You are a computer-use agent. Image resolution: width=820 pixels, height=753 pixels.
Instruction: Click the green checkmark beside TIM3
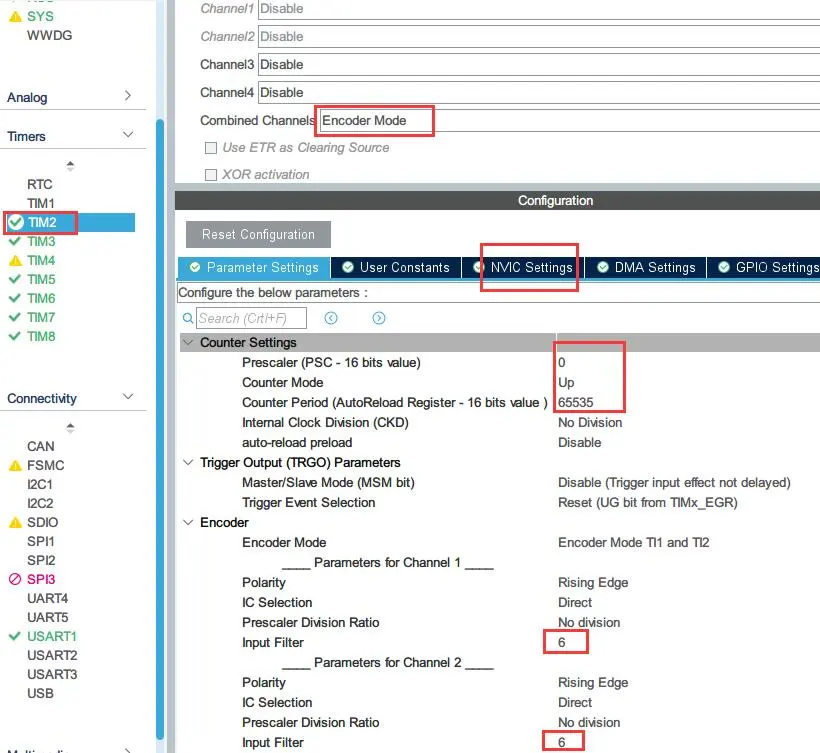pyautogui.click(x=15, y=242)
